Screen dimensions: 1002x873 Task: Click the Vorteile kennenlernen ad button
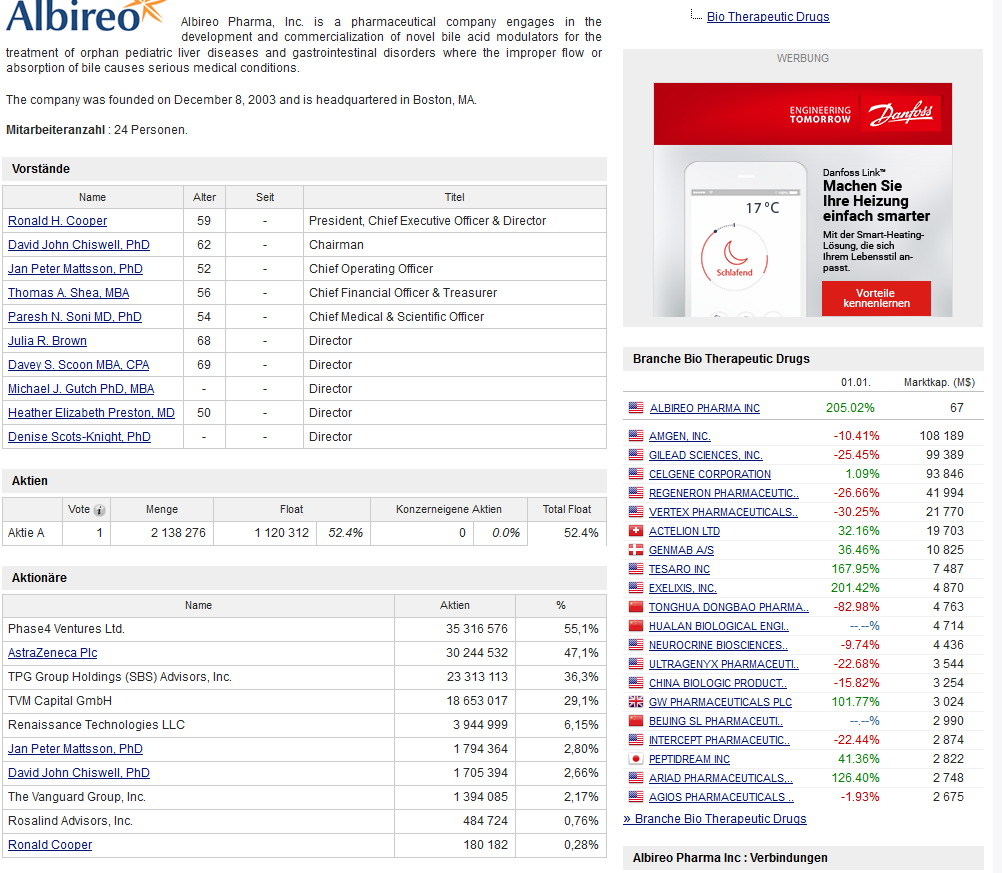[876, 298]
